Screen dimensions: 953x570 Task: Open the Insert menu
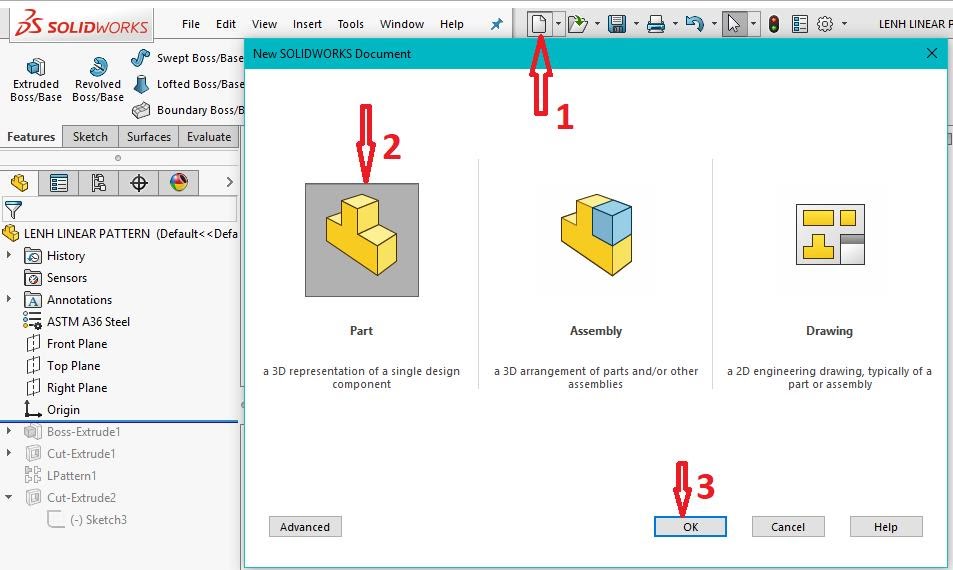(307, 24)
